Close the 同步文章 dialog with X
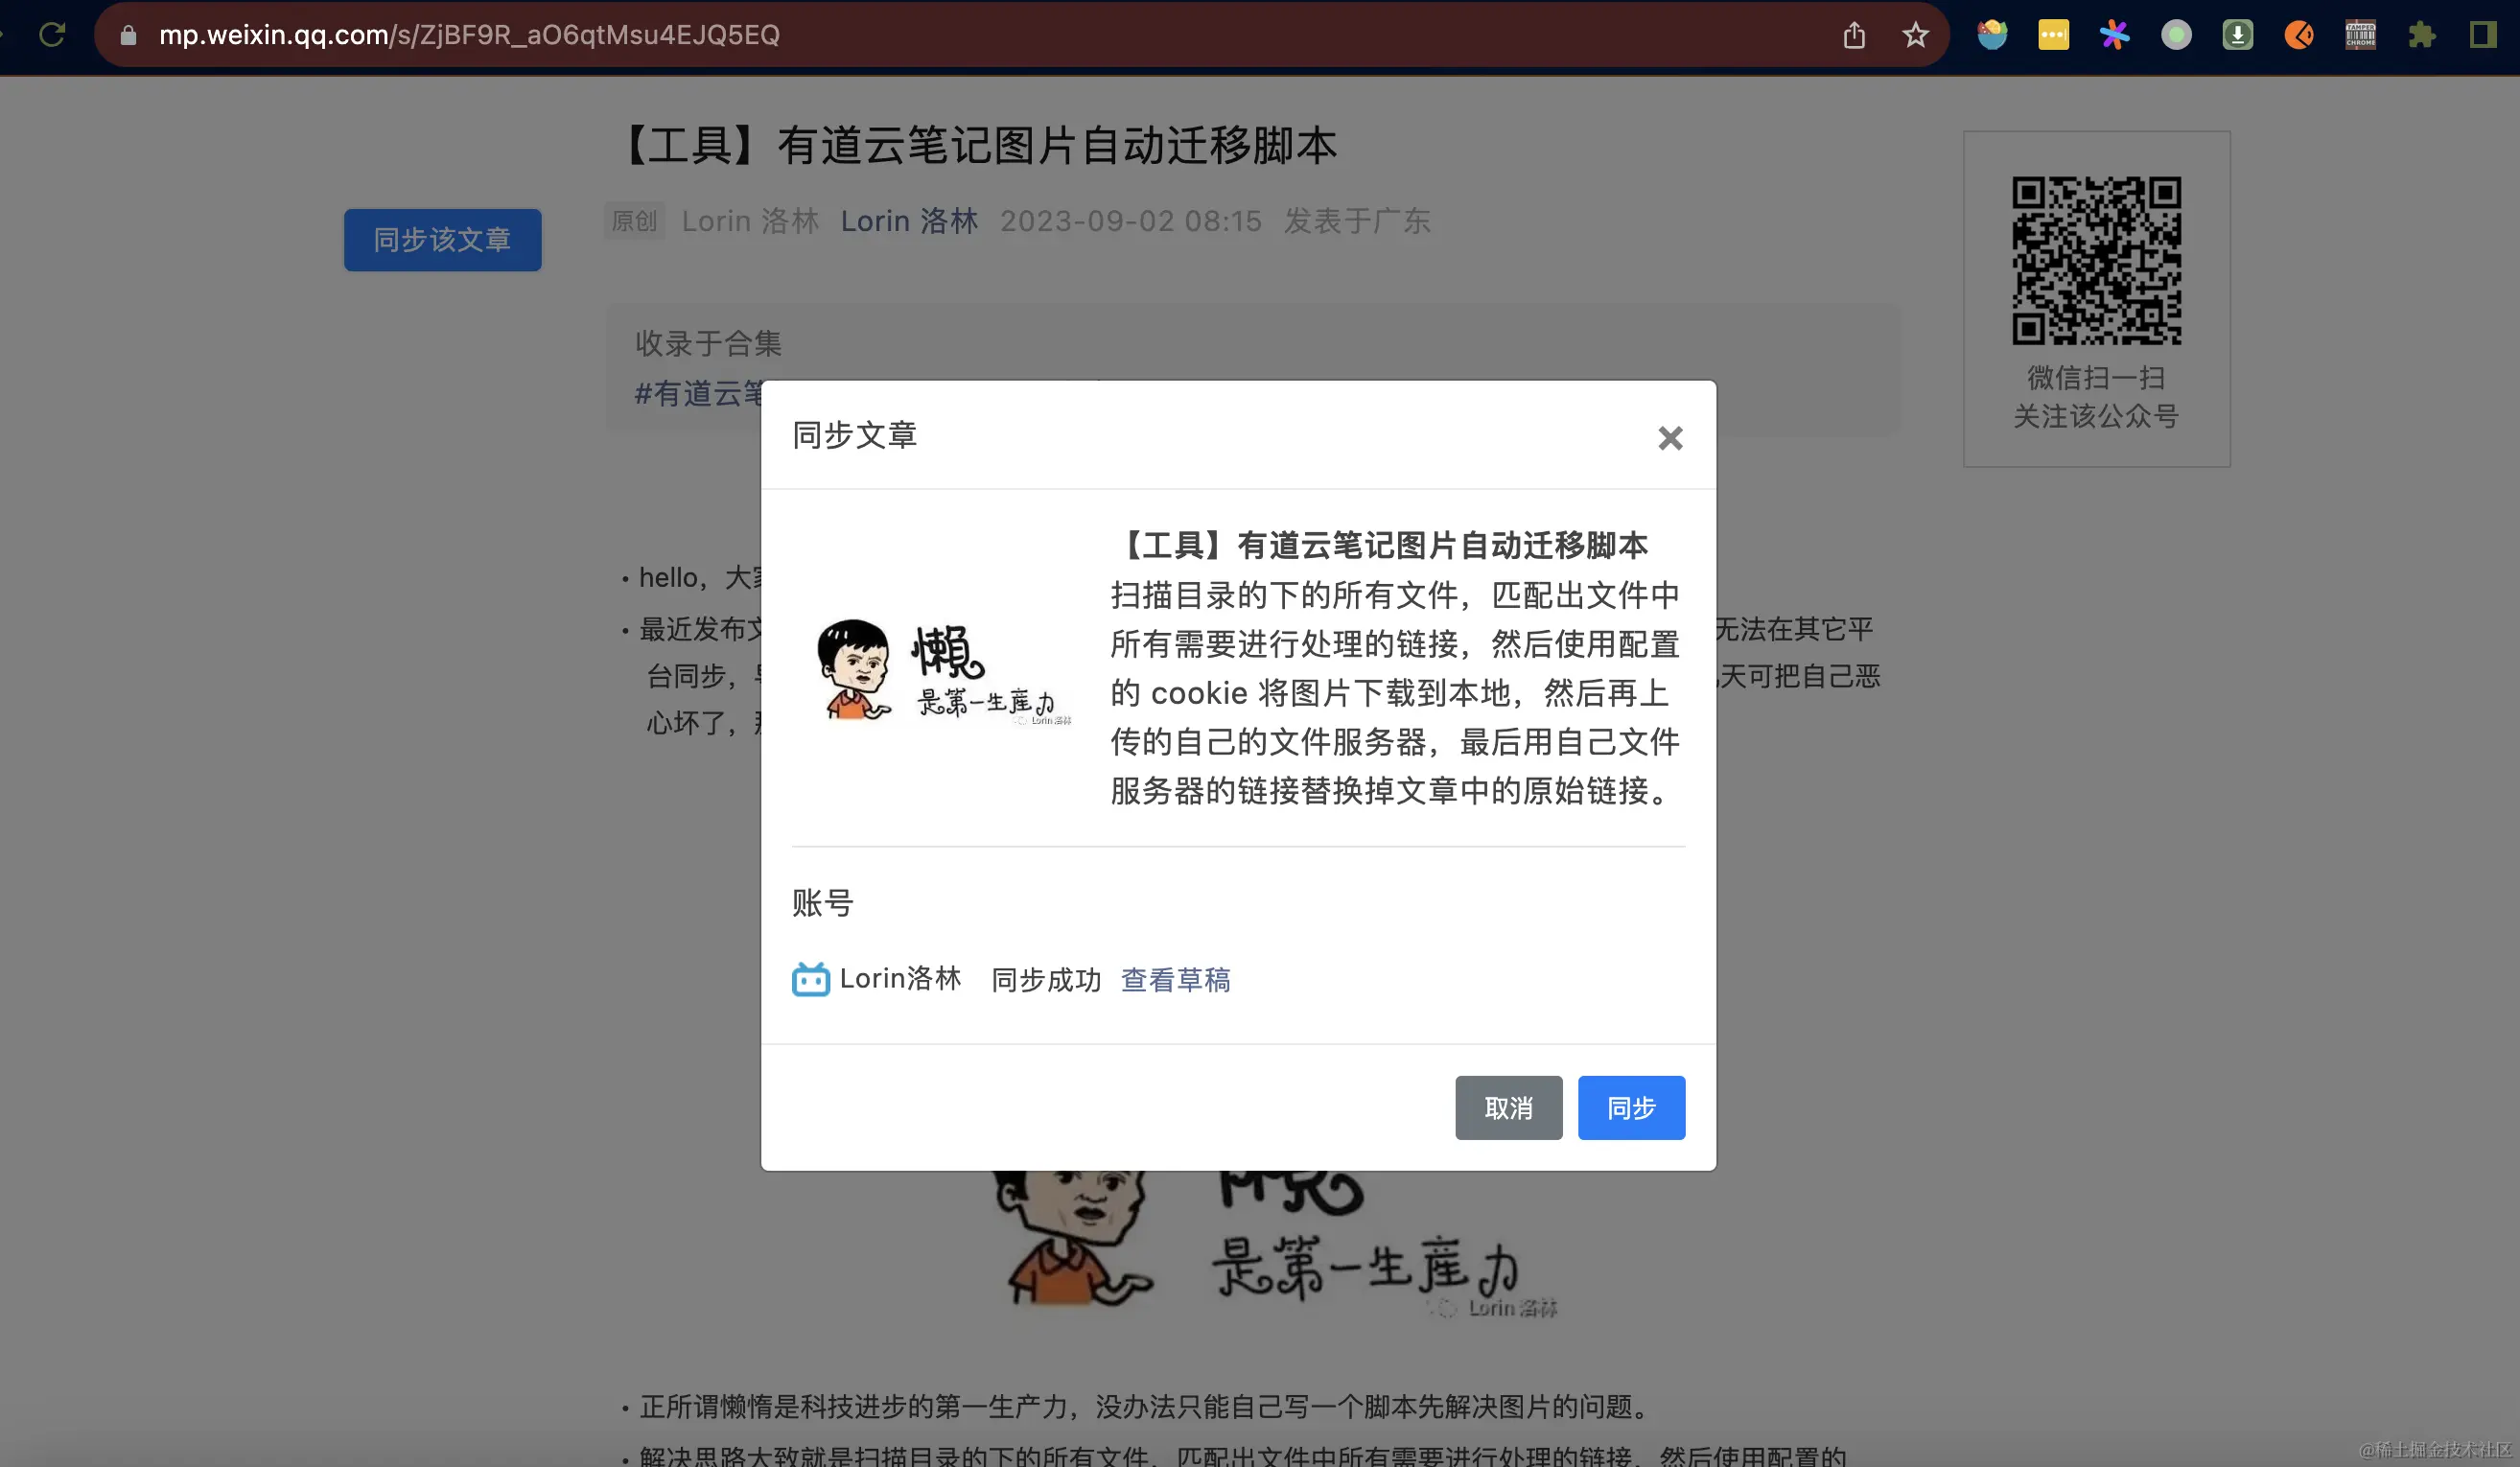The width and height of the screenshot is (2520, 1467). point(1669,438)
